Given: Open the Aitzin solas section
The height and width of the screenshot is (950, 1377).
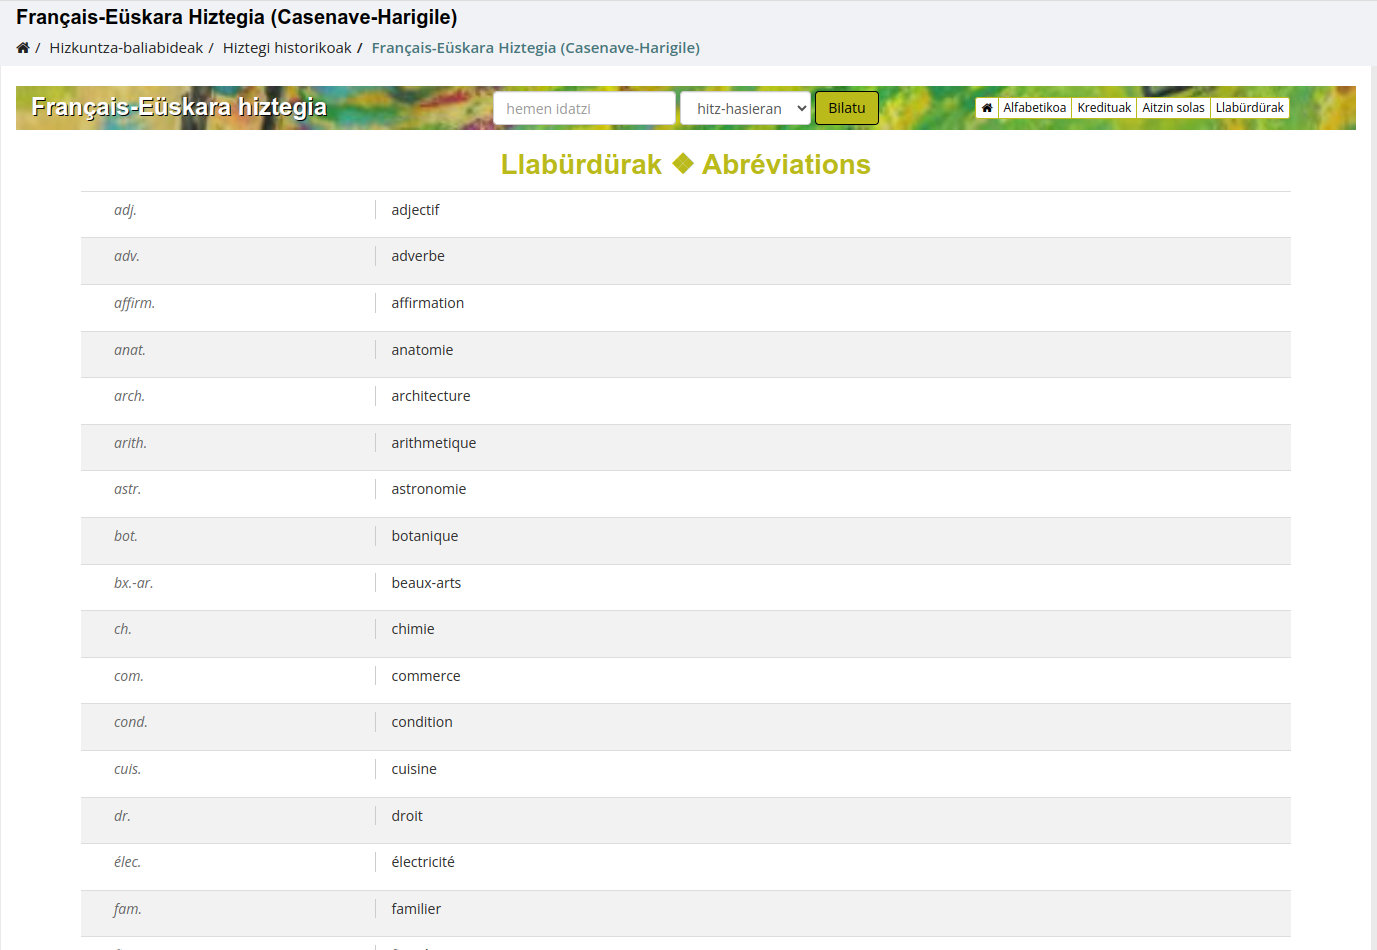Looking at the screenshot, I should tap(1173, 108).
